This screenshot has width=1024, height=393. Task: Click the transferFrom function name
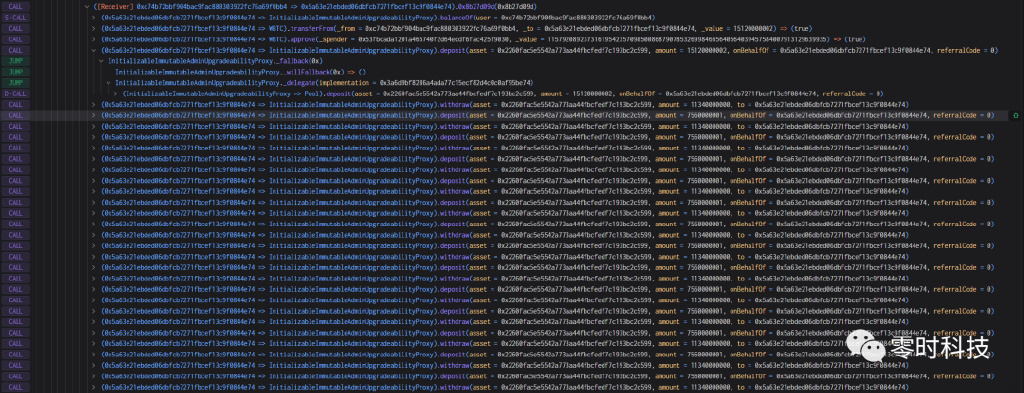[311, 28]
